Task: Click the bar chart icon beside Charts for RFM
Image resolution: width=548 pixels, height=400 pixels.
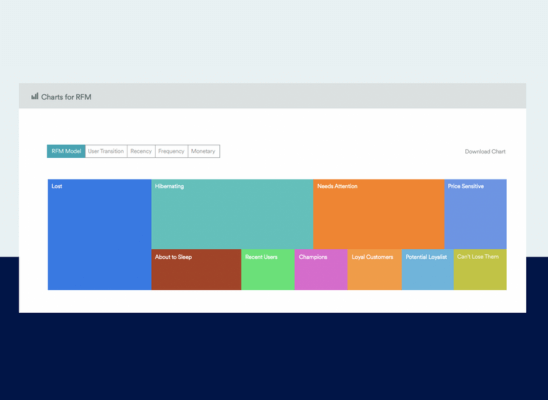Action: pos(35,96)
